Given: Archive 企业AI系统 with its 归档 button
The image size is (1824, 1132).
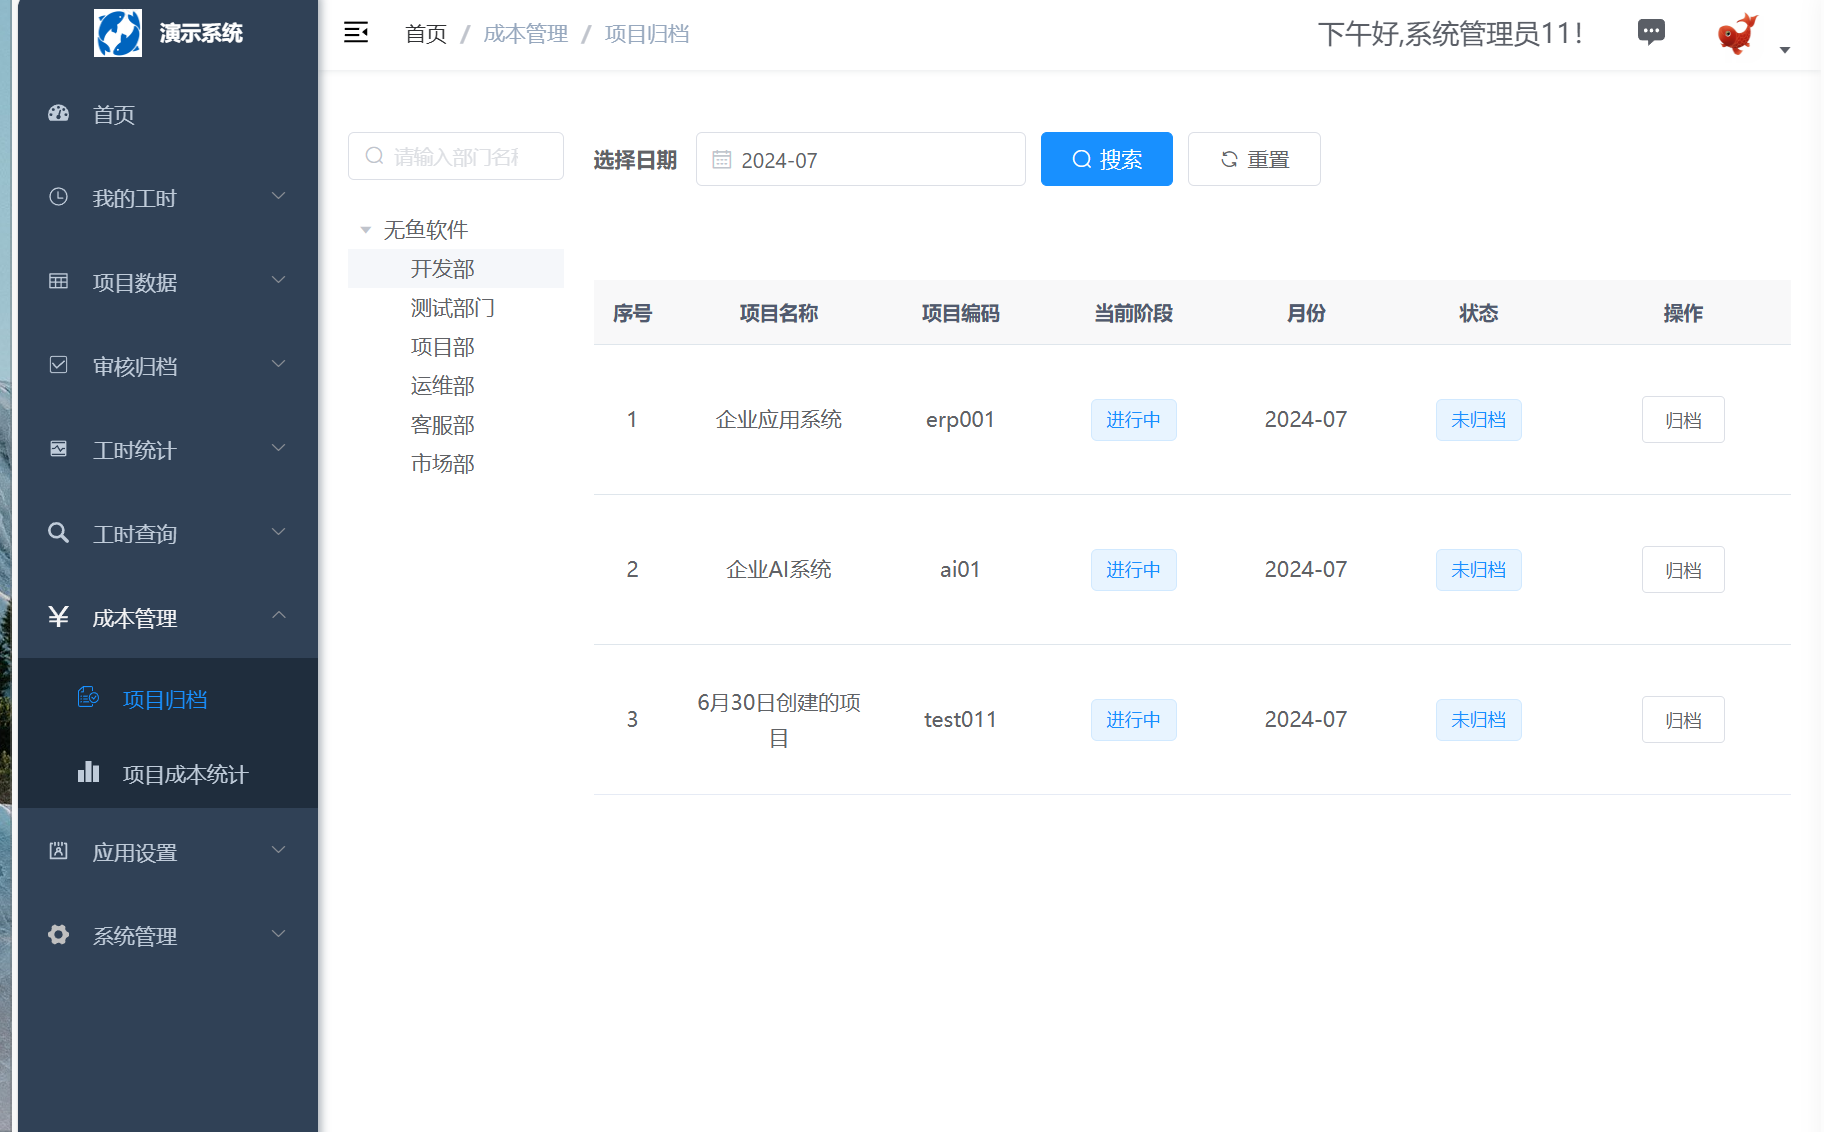Looking at the screenshot, I should tap(1683, 570).
